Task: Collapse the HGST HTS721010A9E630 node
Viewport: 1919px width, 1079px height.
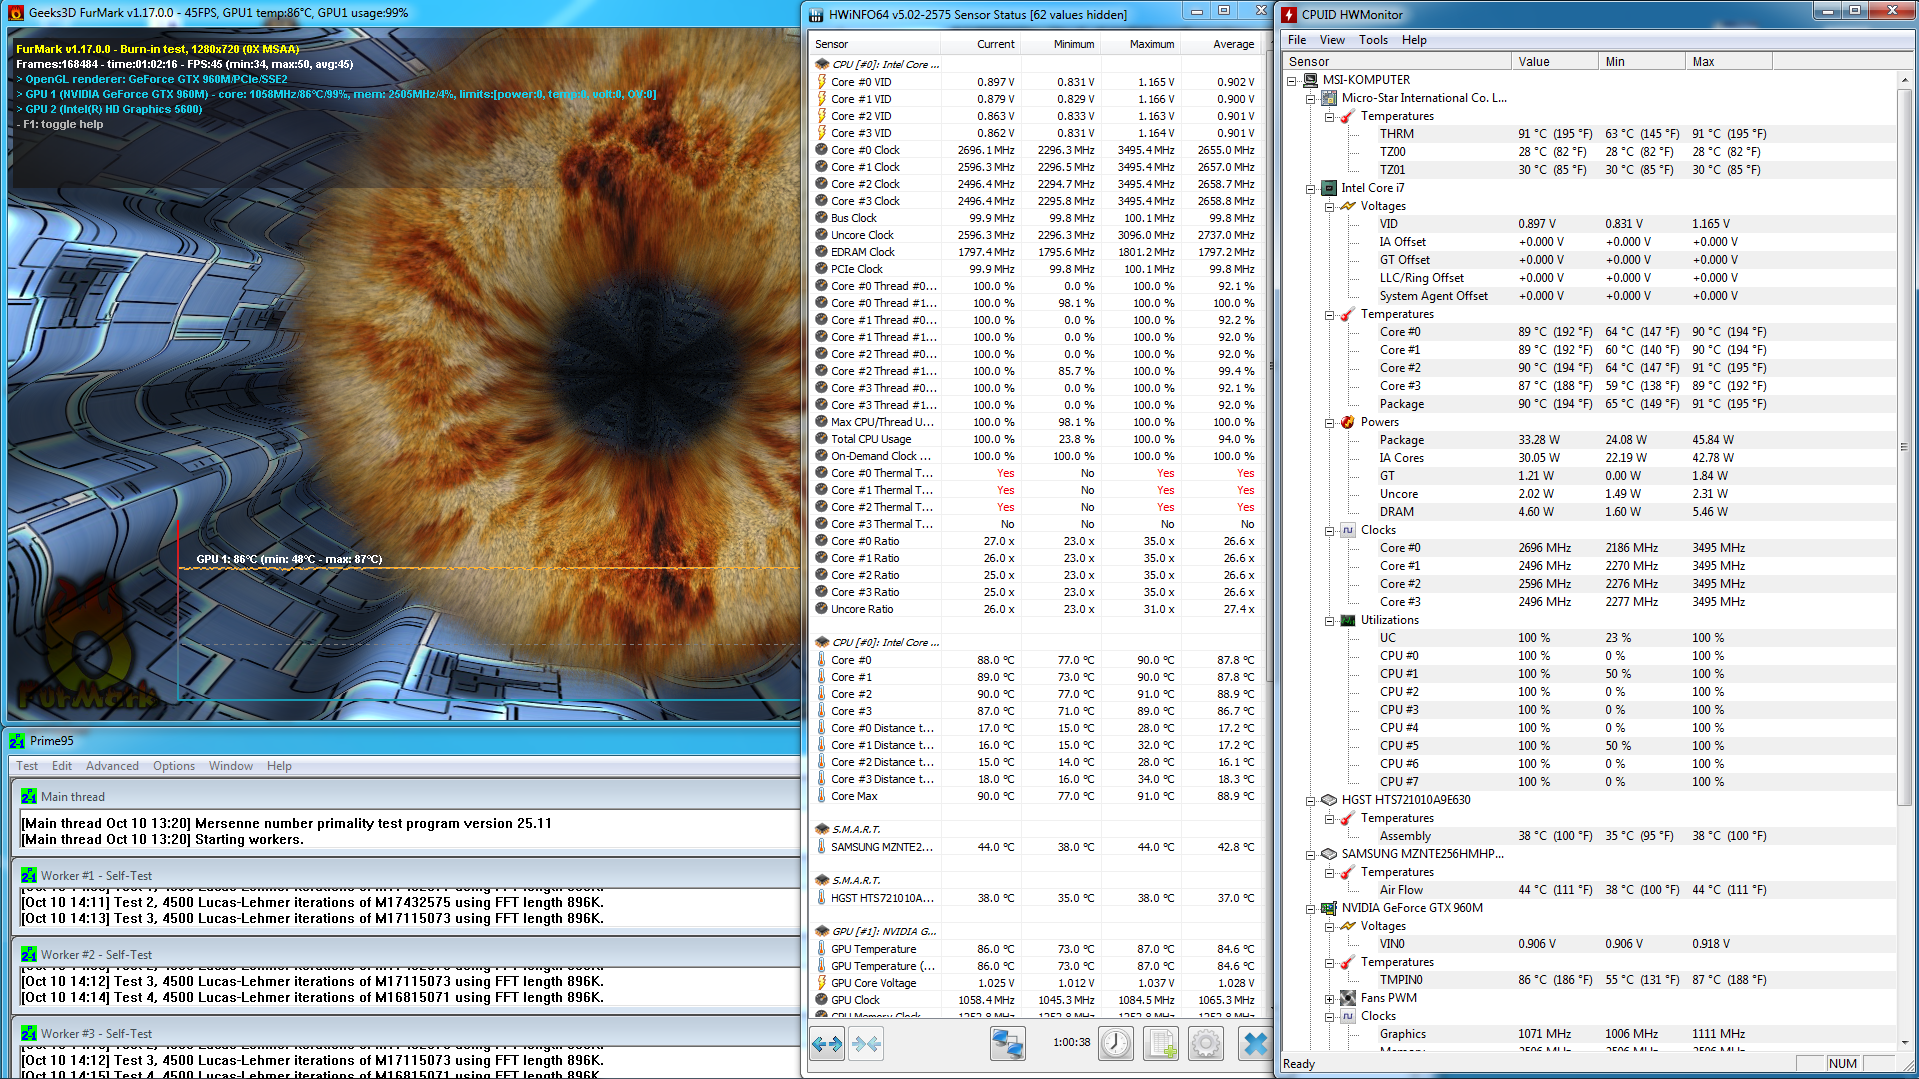Action: coord(1310,800)
